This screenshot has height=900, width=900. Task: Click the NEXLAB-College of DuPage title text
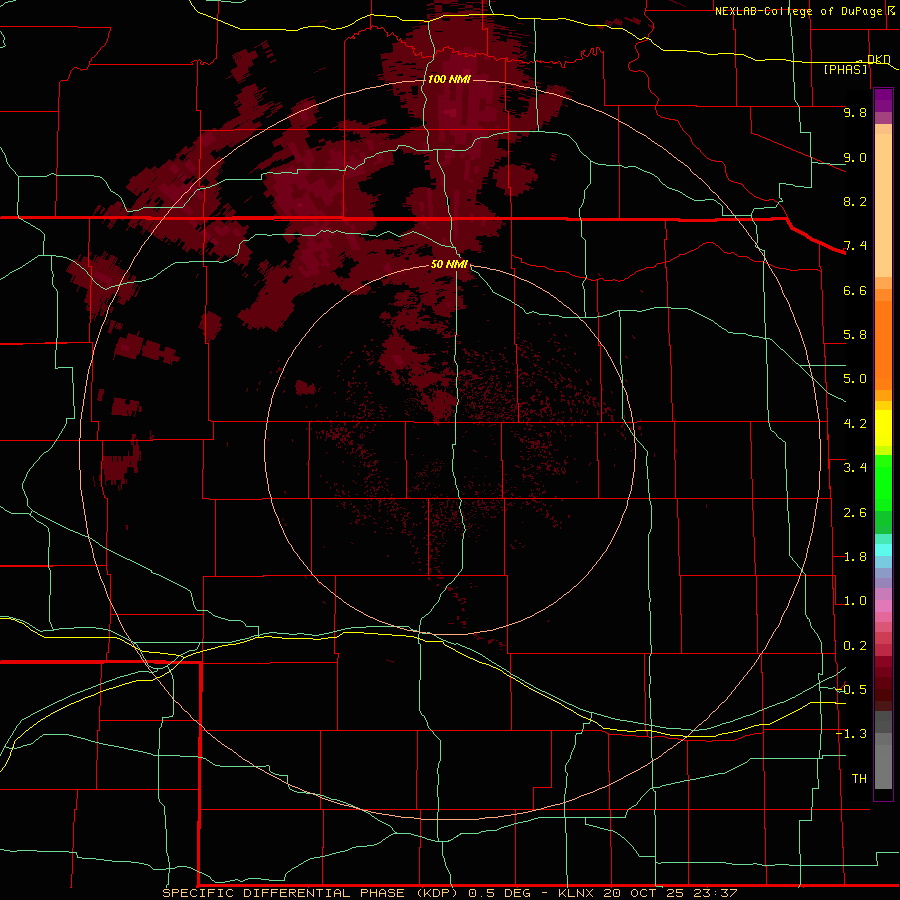799,11
